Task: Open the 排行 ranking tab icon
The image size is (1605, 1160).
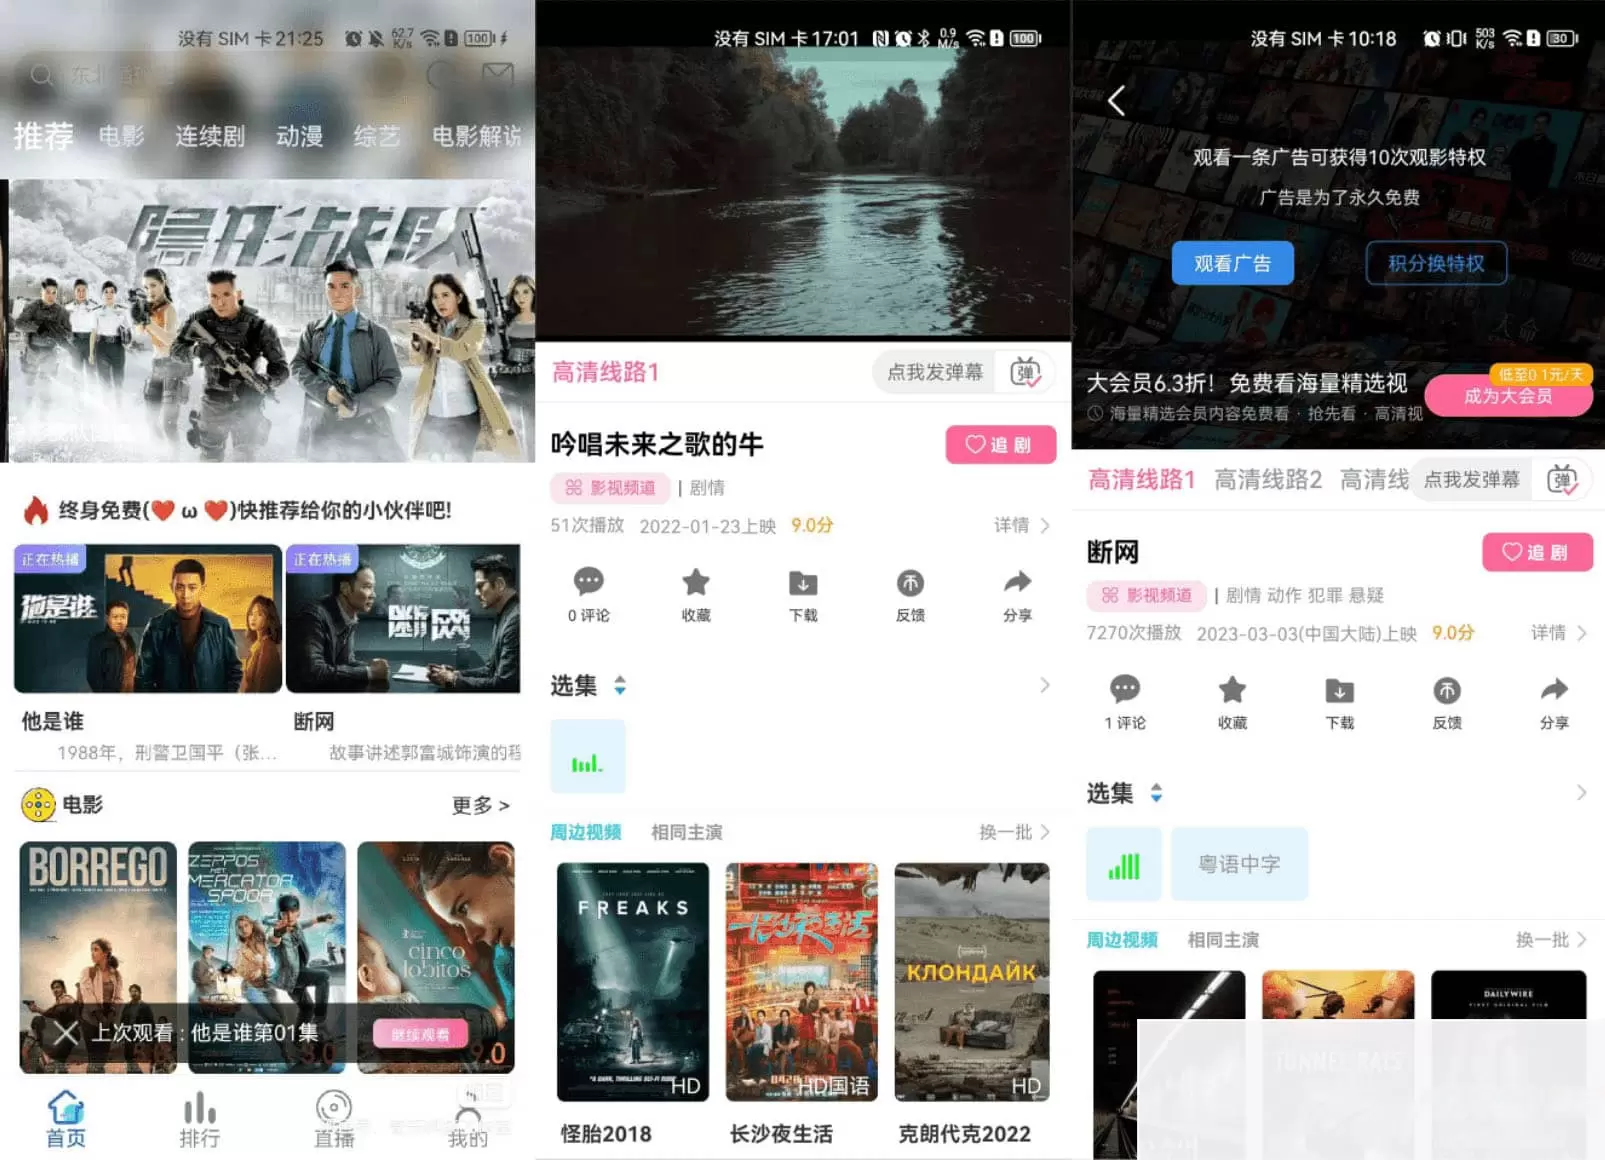Action: [199, 1107]
